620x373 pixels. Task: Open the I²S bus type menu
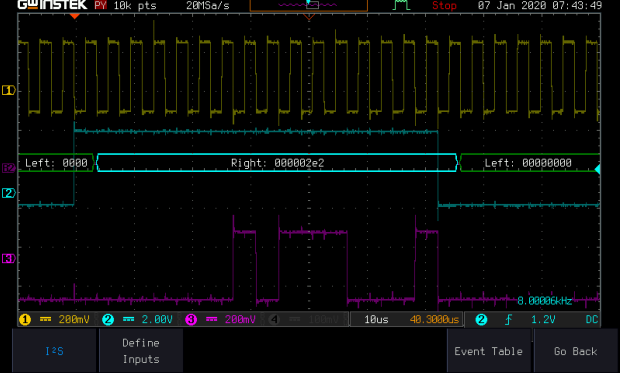[54, 351]
